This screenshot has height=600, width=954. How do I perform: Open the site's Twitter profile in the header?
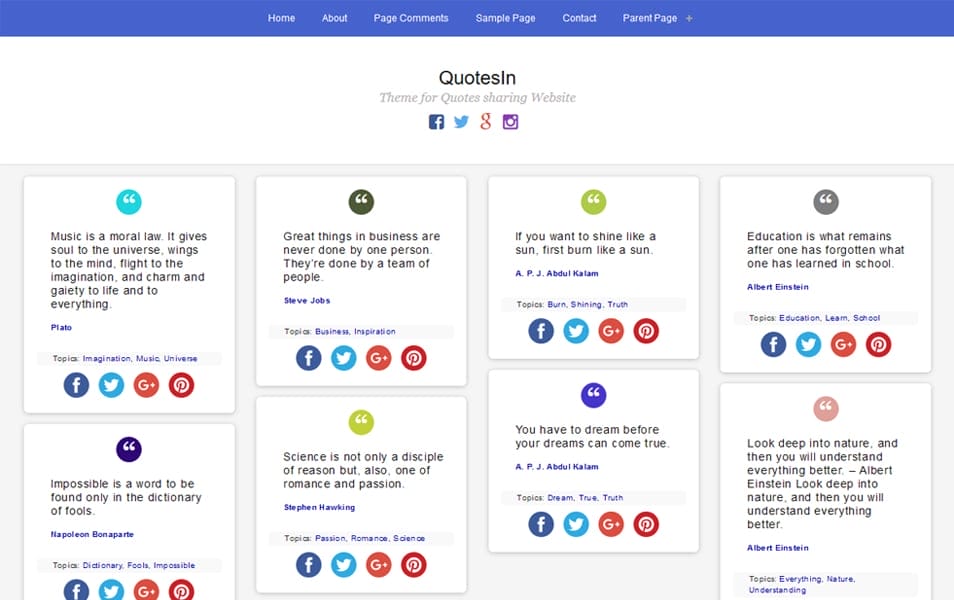click(461, 121)
